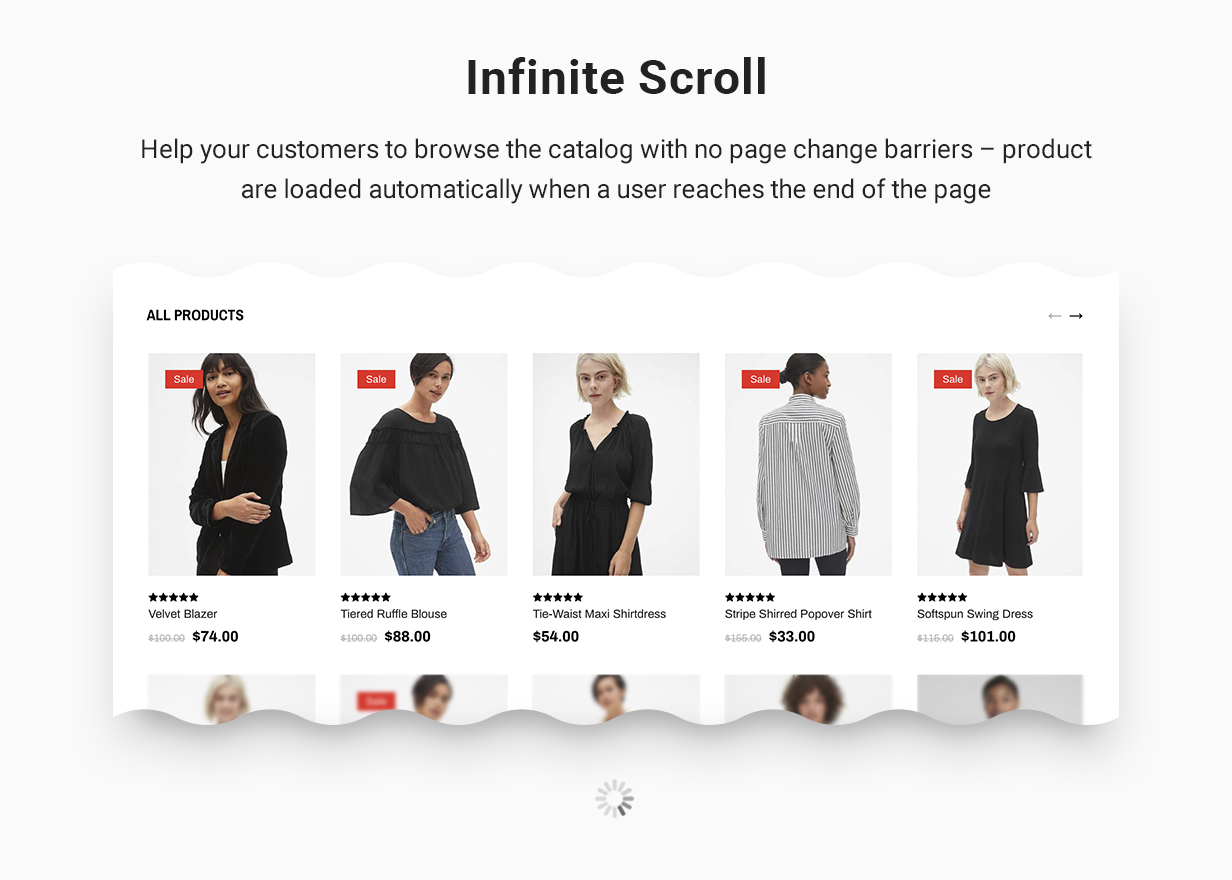The width and height of the screenshot is (1232, 880).
Task: Select the striped popover shirt photo
Action: (x=808, y=464)
